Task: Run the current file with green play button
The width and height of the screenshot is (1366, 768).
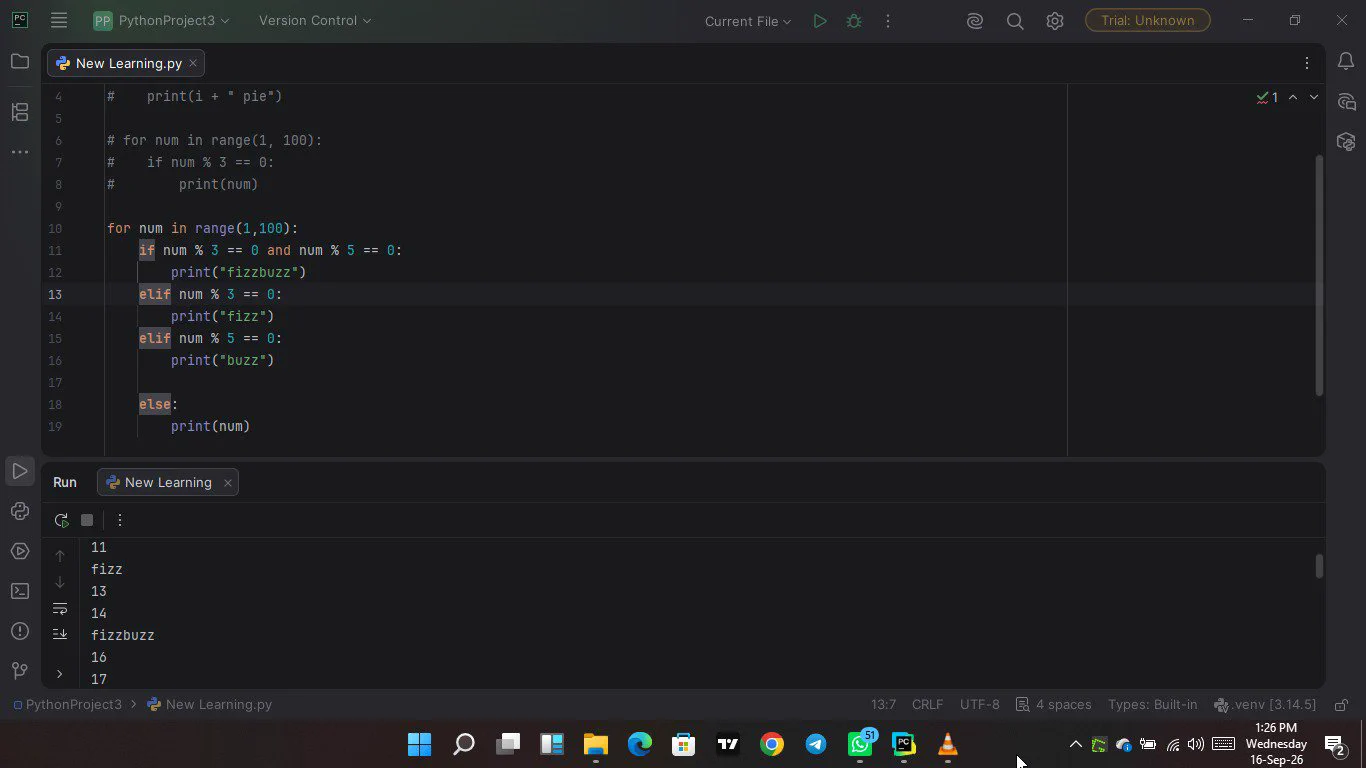Action: [820, 21]
